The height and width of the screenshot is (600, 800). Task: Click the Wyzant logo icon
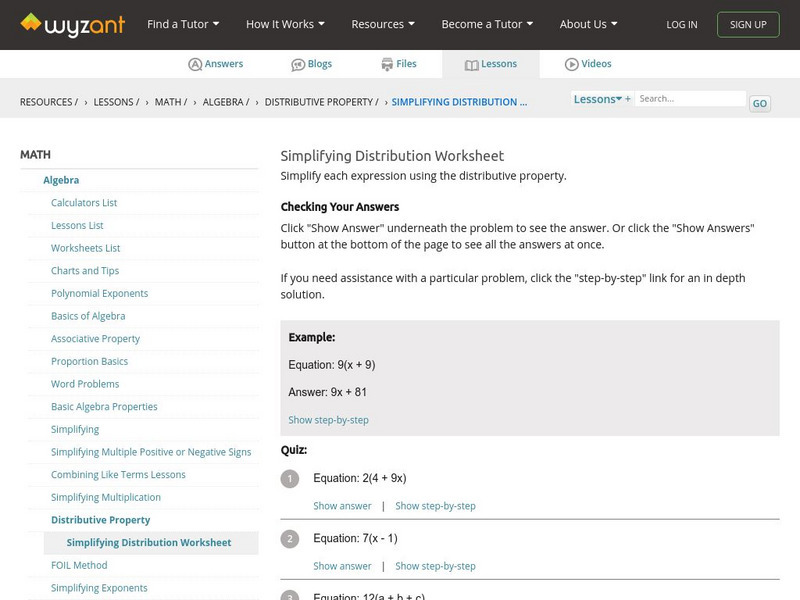pyautogui.click(x=32, y=23)
